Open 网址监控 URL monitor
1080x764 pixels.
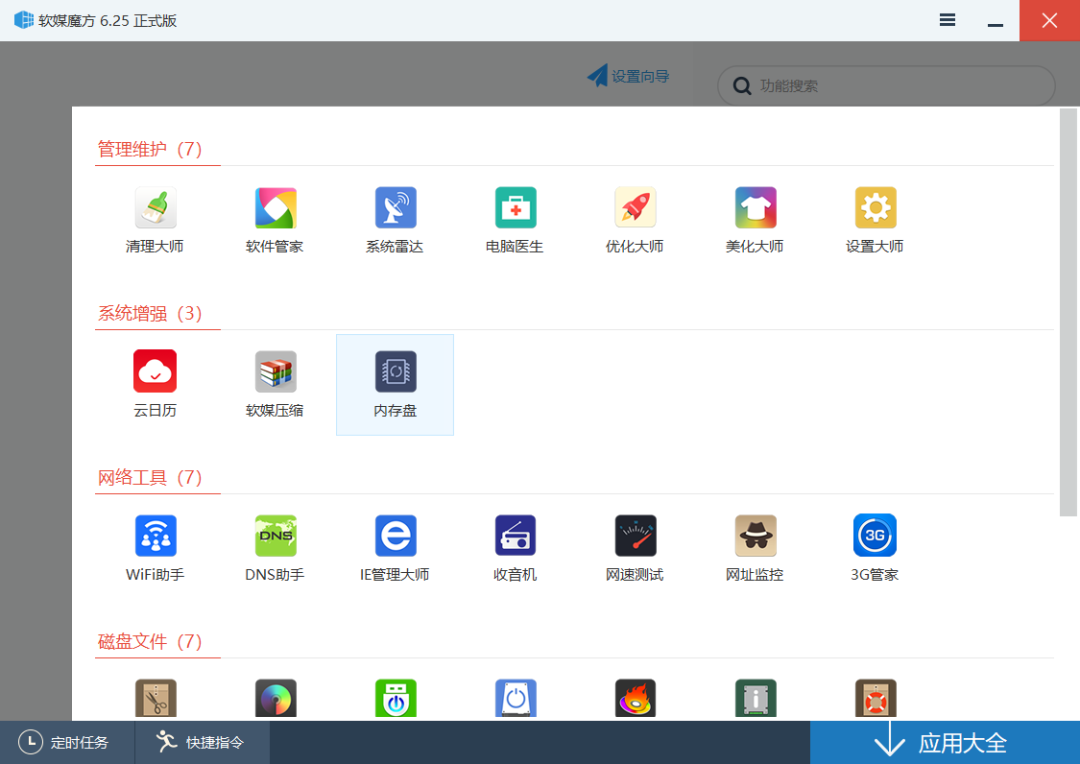[x=755, y=548]
